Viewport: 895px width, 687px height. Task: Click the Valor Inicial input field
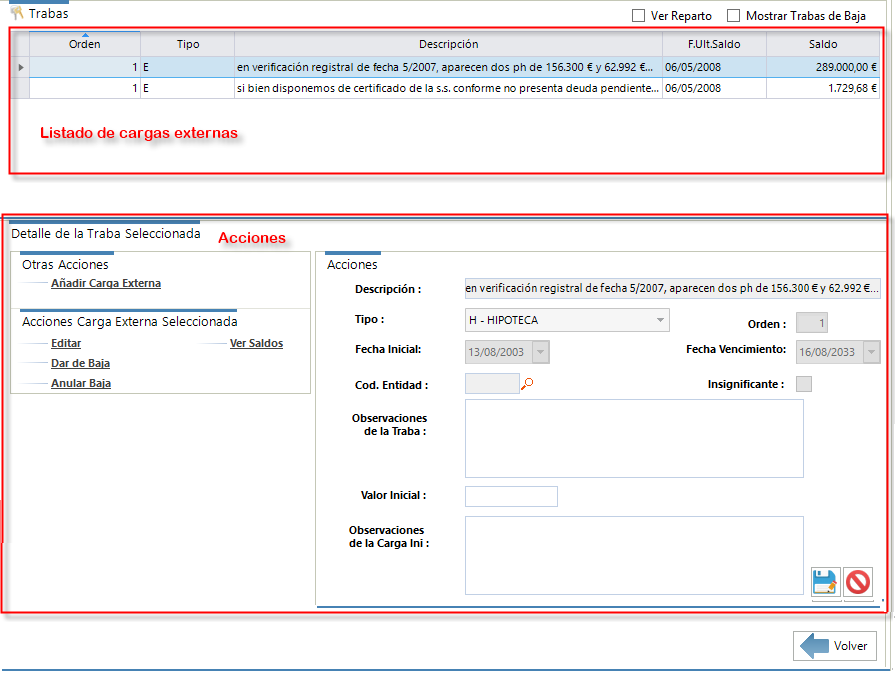click(x=511, y=496)
